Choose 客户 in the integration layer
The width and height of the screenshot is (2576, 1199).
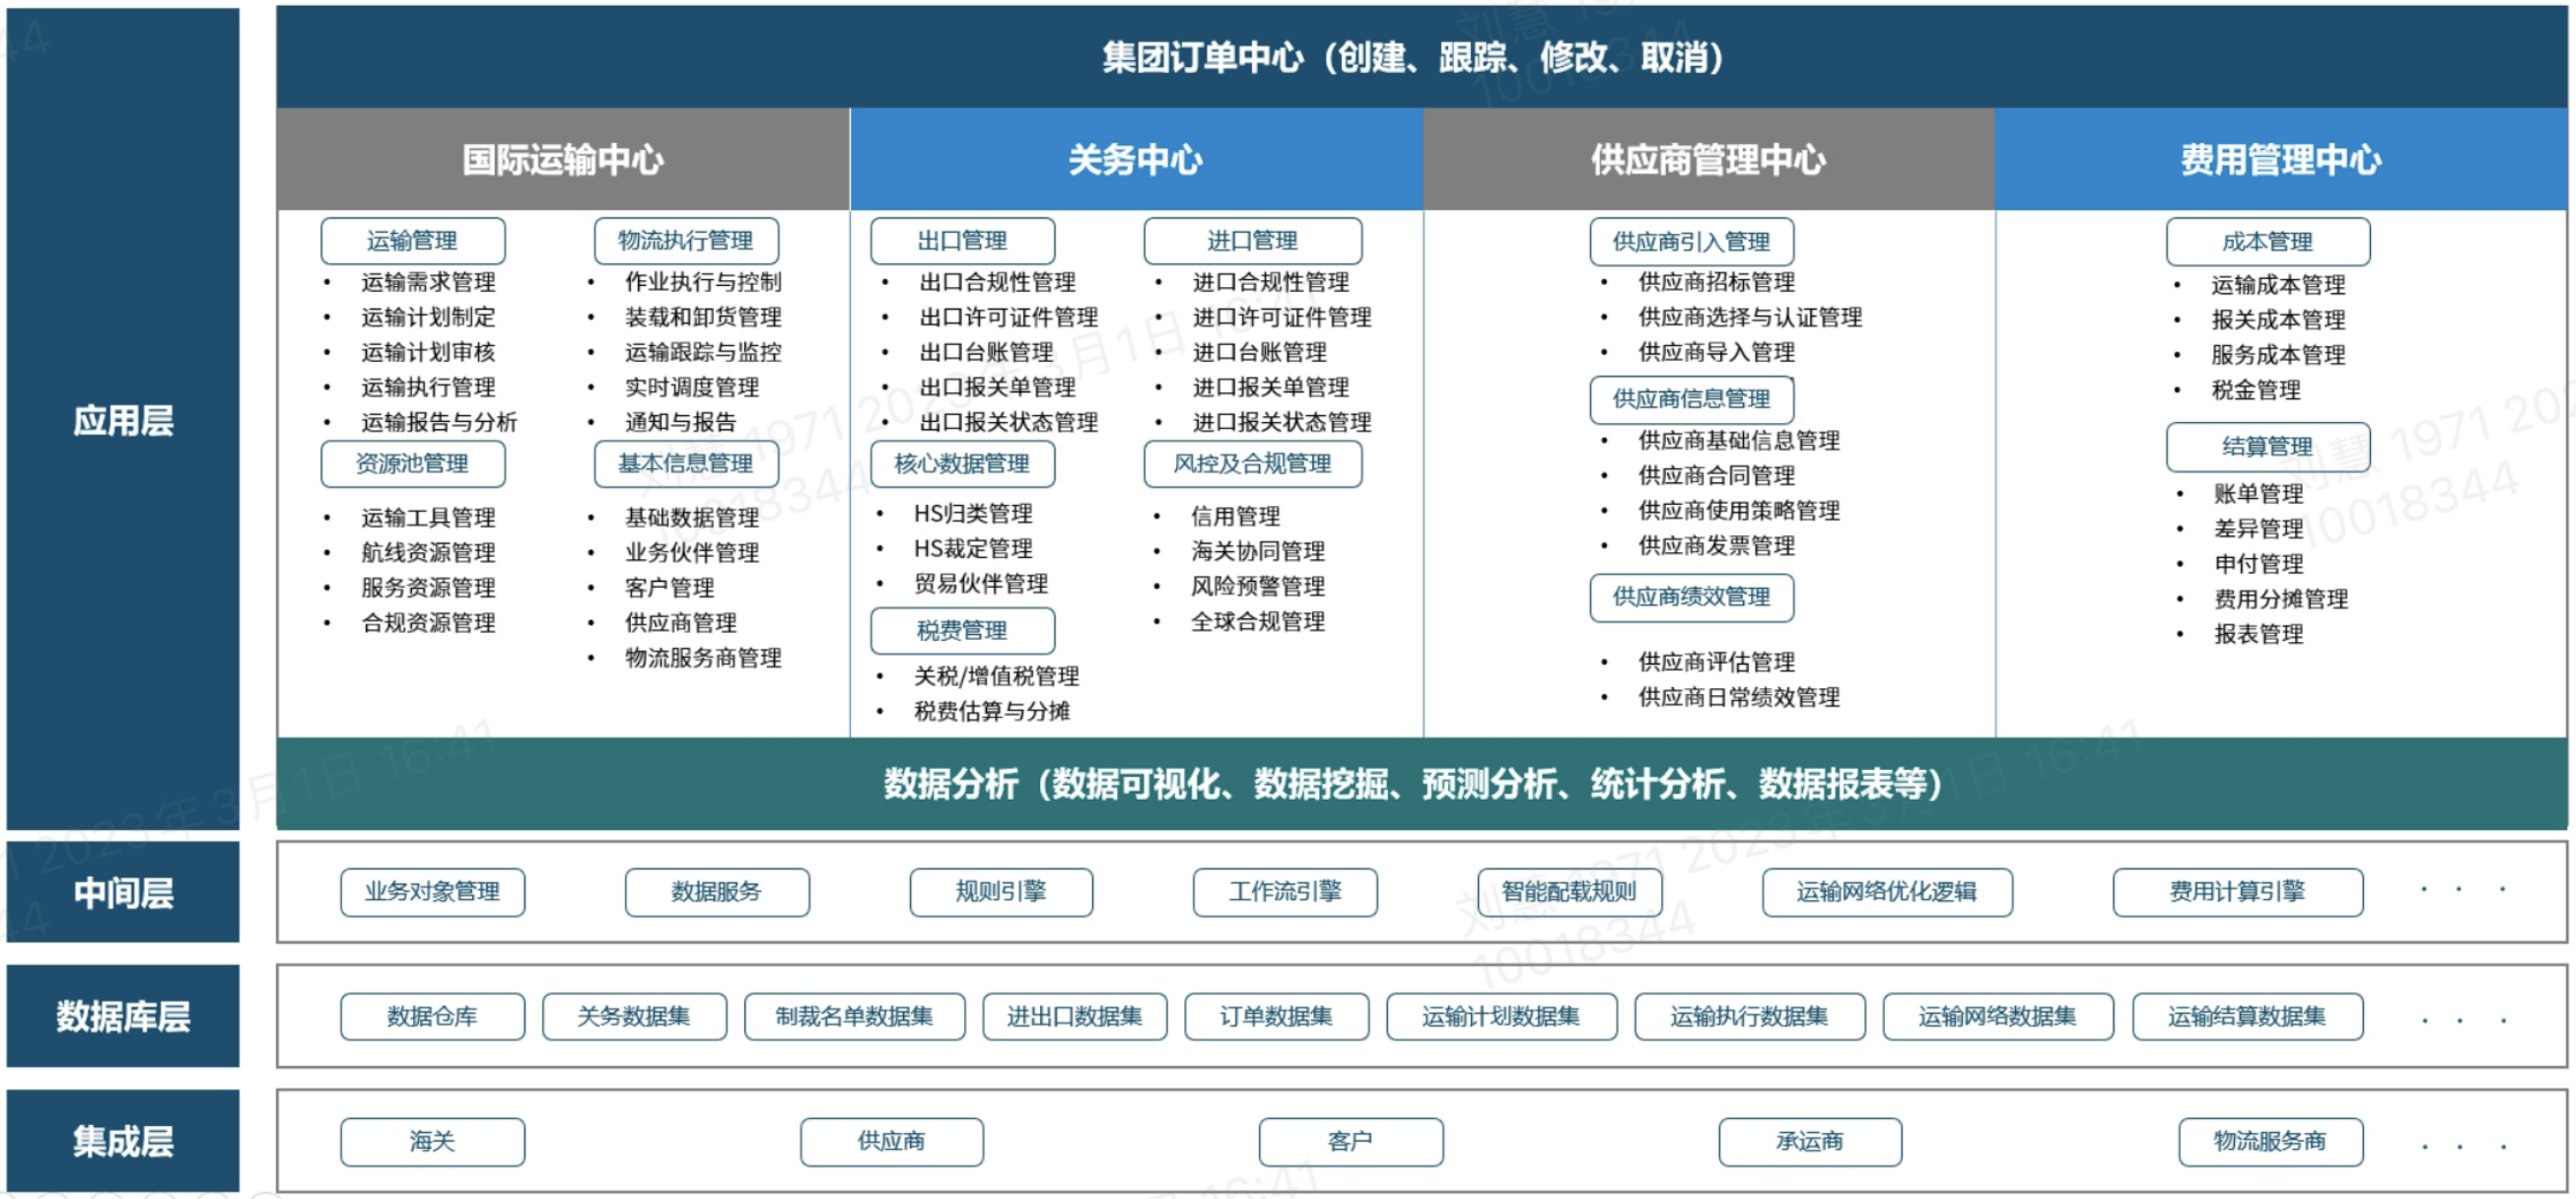tap(1351, 1142)
